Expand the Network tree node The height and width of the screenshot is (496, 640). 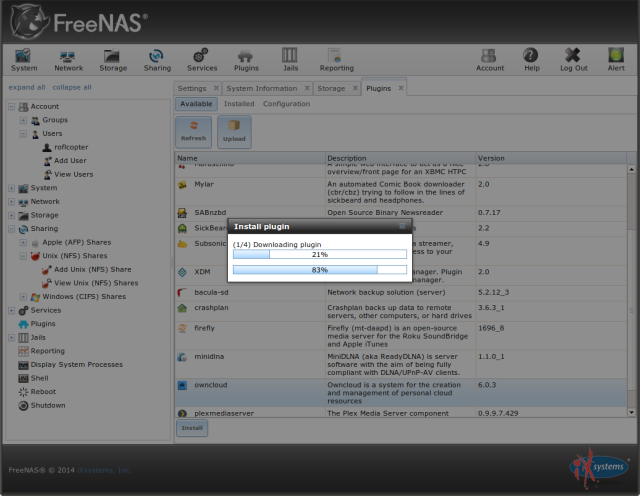tap(11, 202)
